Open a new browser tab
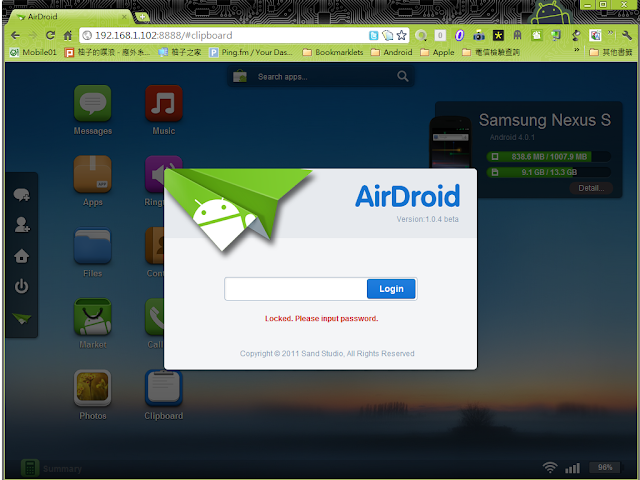The height and width of the screenshot is (480, 640). (142, 17)
